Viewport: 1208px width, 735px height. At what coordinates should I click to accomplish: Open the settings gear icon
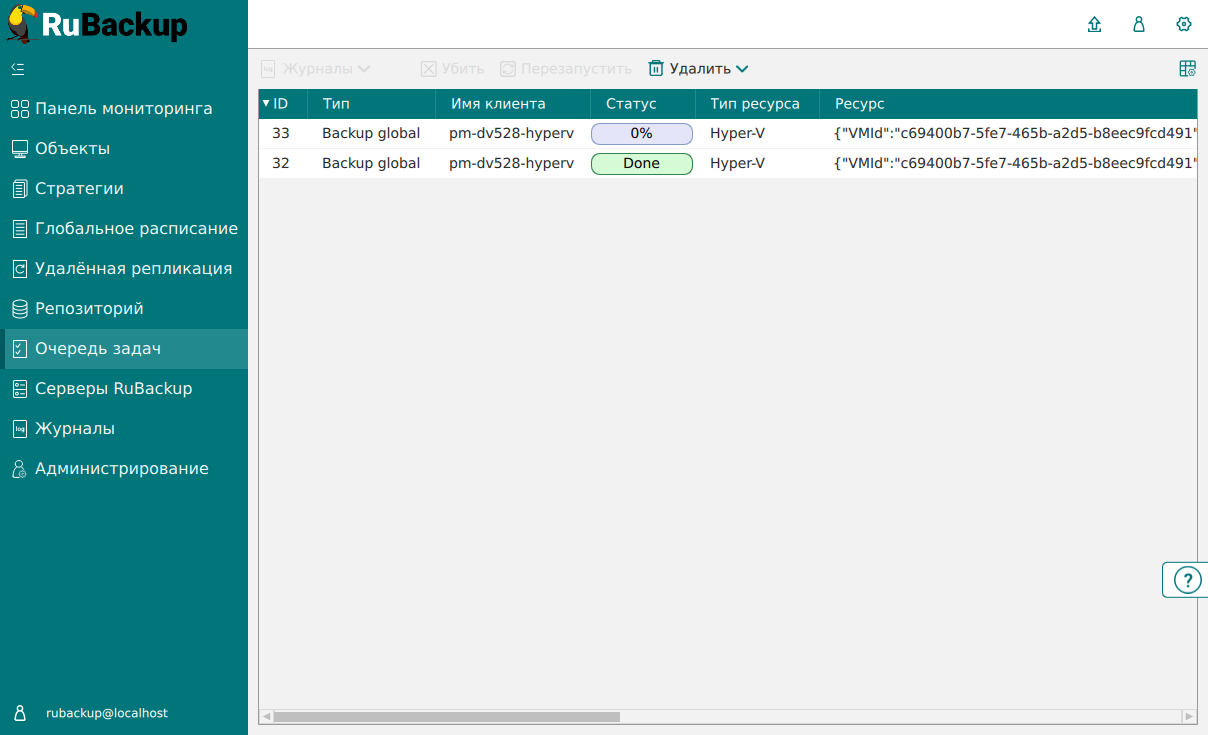click(x=1184, y=24)
